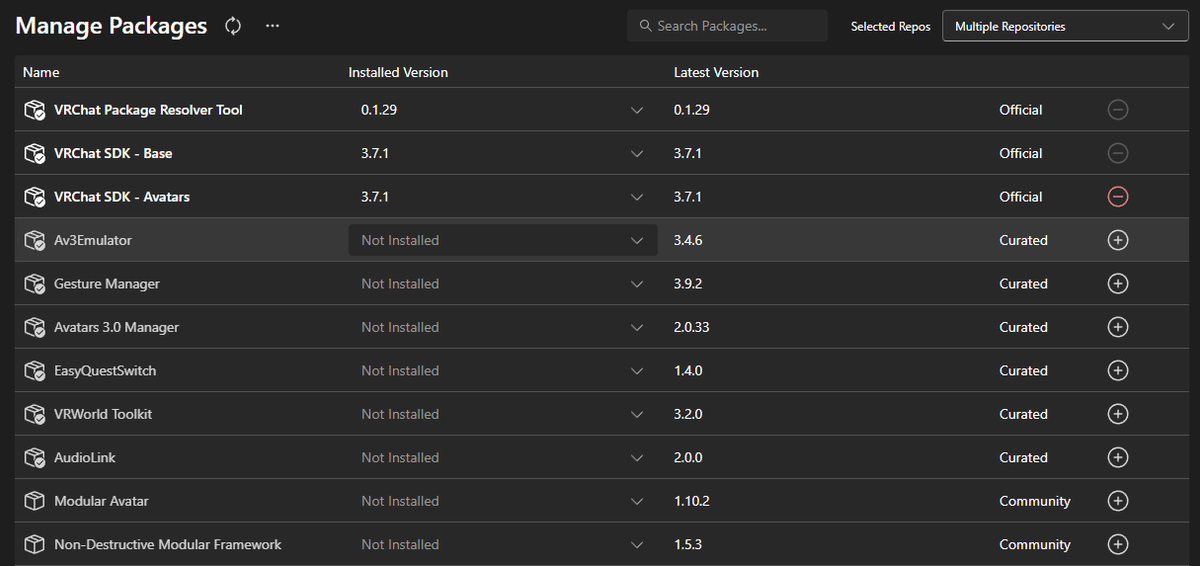Image resolution: width=1200 pixels, height=566 pixels.
Task: Add the Modular Avatar package
Action: (1118, 501)
